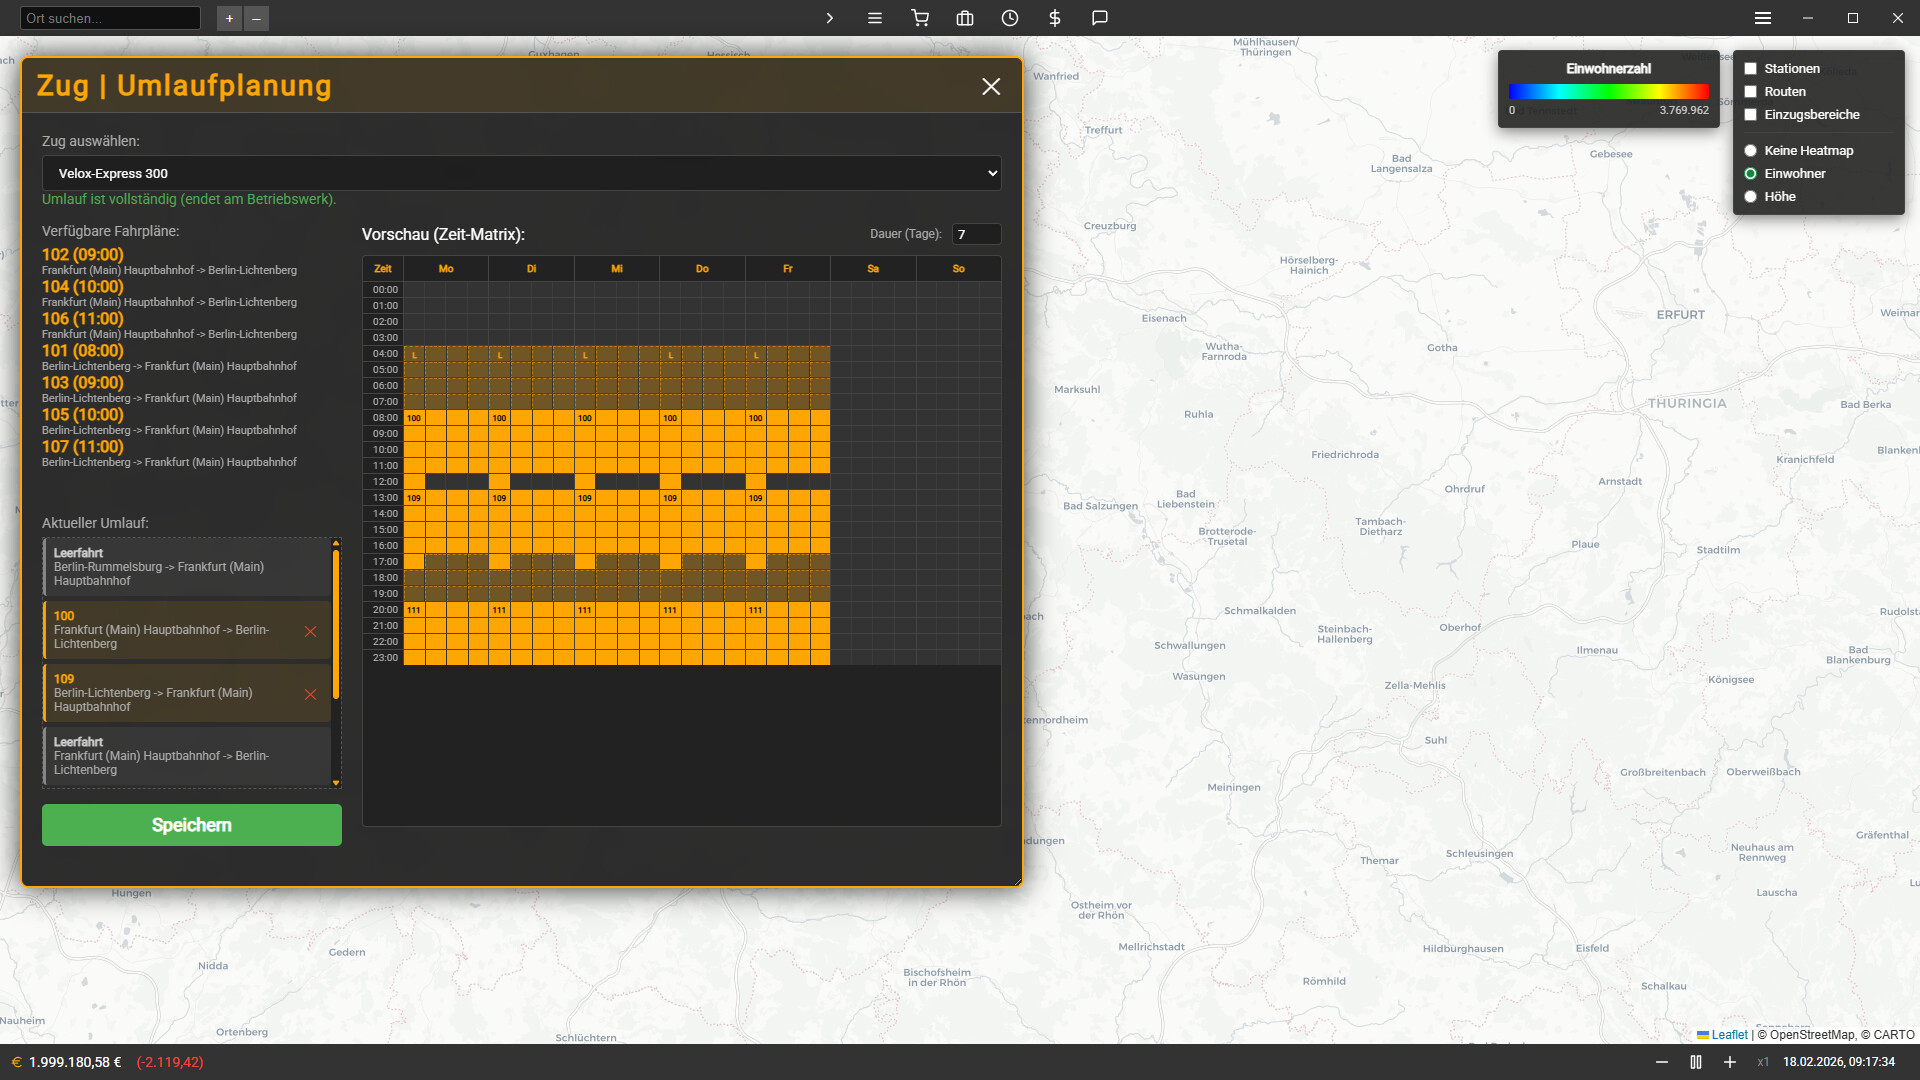The width and height of the screenshot is (1920, 1080).
Task: Click the Speichern button
Action: 191,825
